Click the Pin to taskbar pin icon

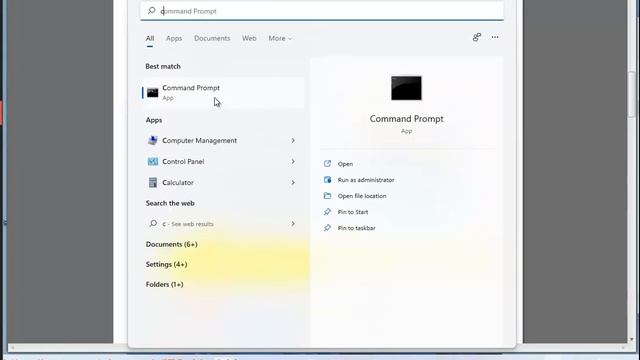point(327,228)
